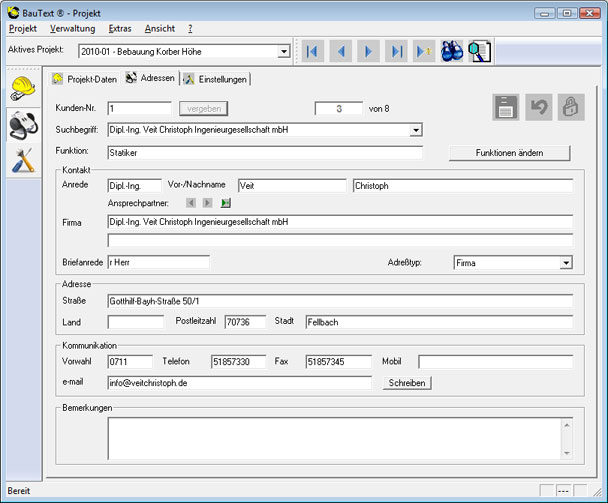Go to the previous record

342,52
